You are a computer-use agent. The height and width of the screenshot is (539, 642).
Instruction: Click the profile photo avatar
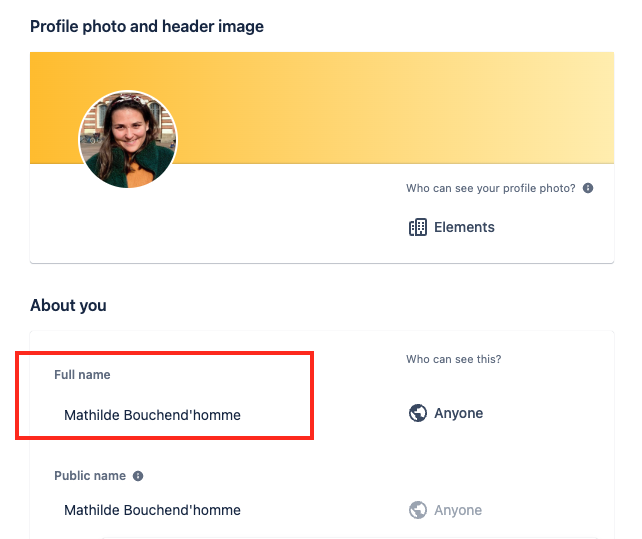point(127,140)
